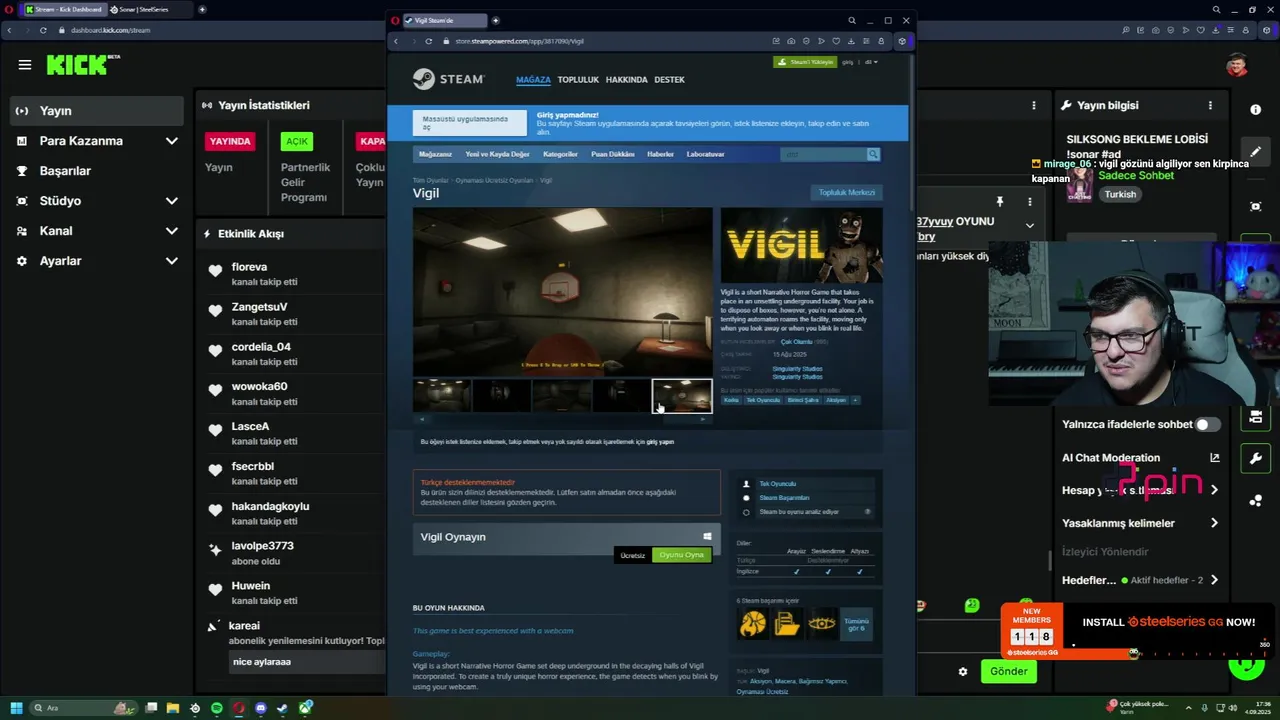Expand the Hedefler active goals row
Screen dimensions: 1280x720
pyautogui.click(x=1140, y=580)
